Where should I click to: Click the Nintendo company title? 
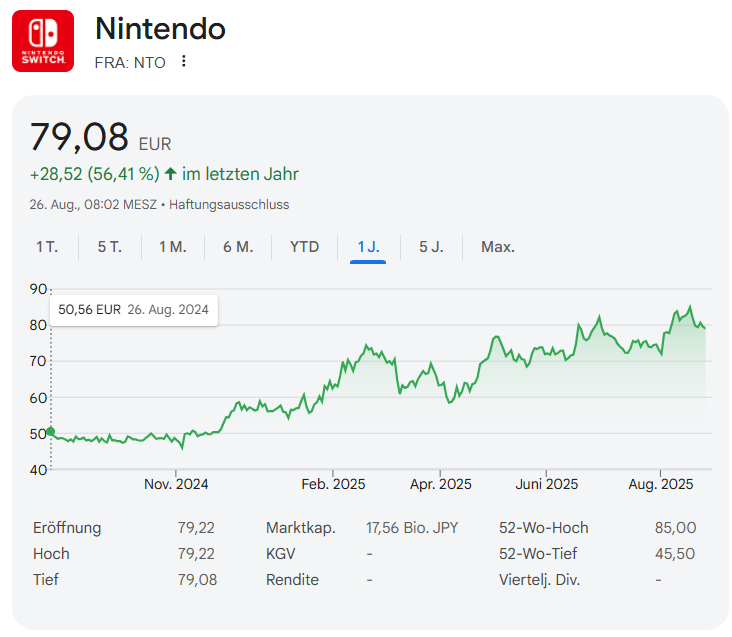click(x=160, y=29)
